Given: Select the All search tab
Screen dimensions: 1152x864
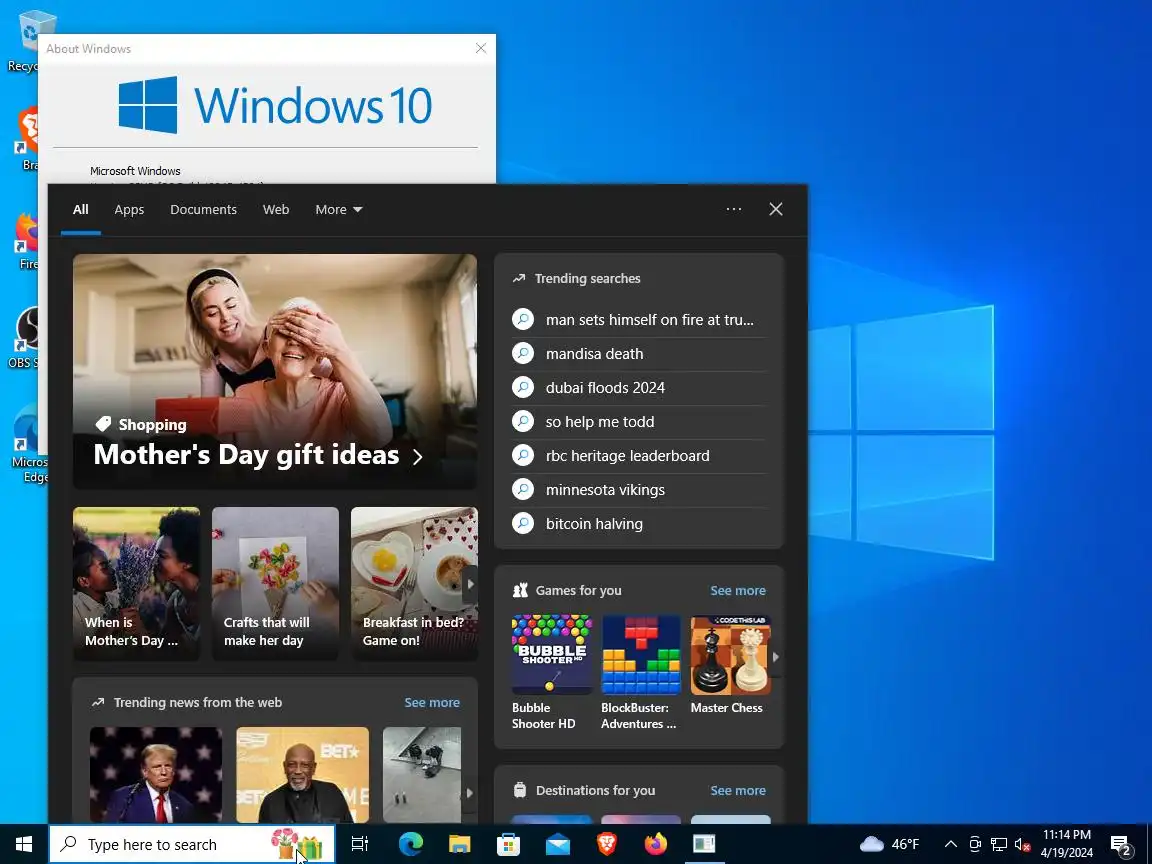Looking at the screenshot, I should pyautogui.click(x=81, y=209).
